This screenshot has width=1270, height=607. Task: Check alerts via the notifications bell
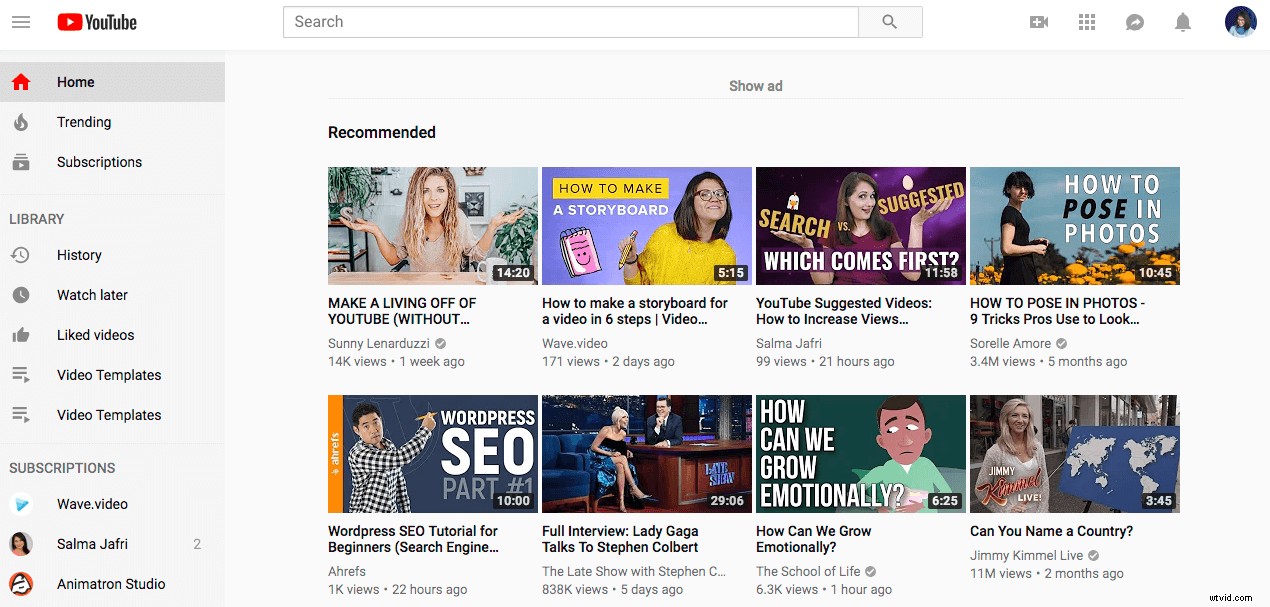[x=1183, y=21]
